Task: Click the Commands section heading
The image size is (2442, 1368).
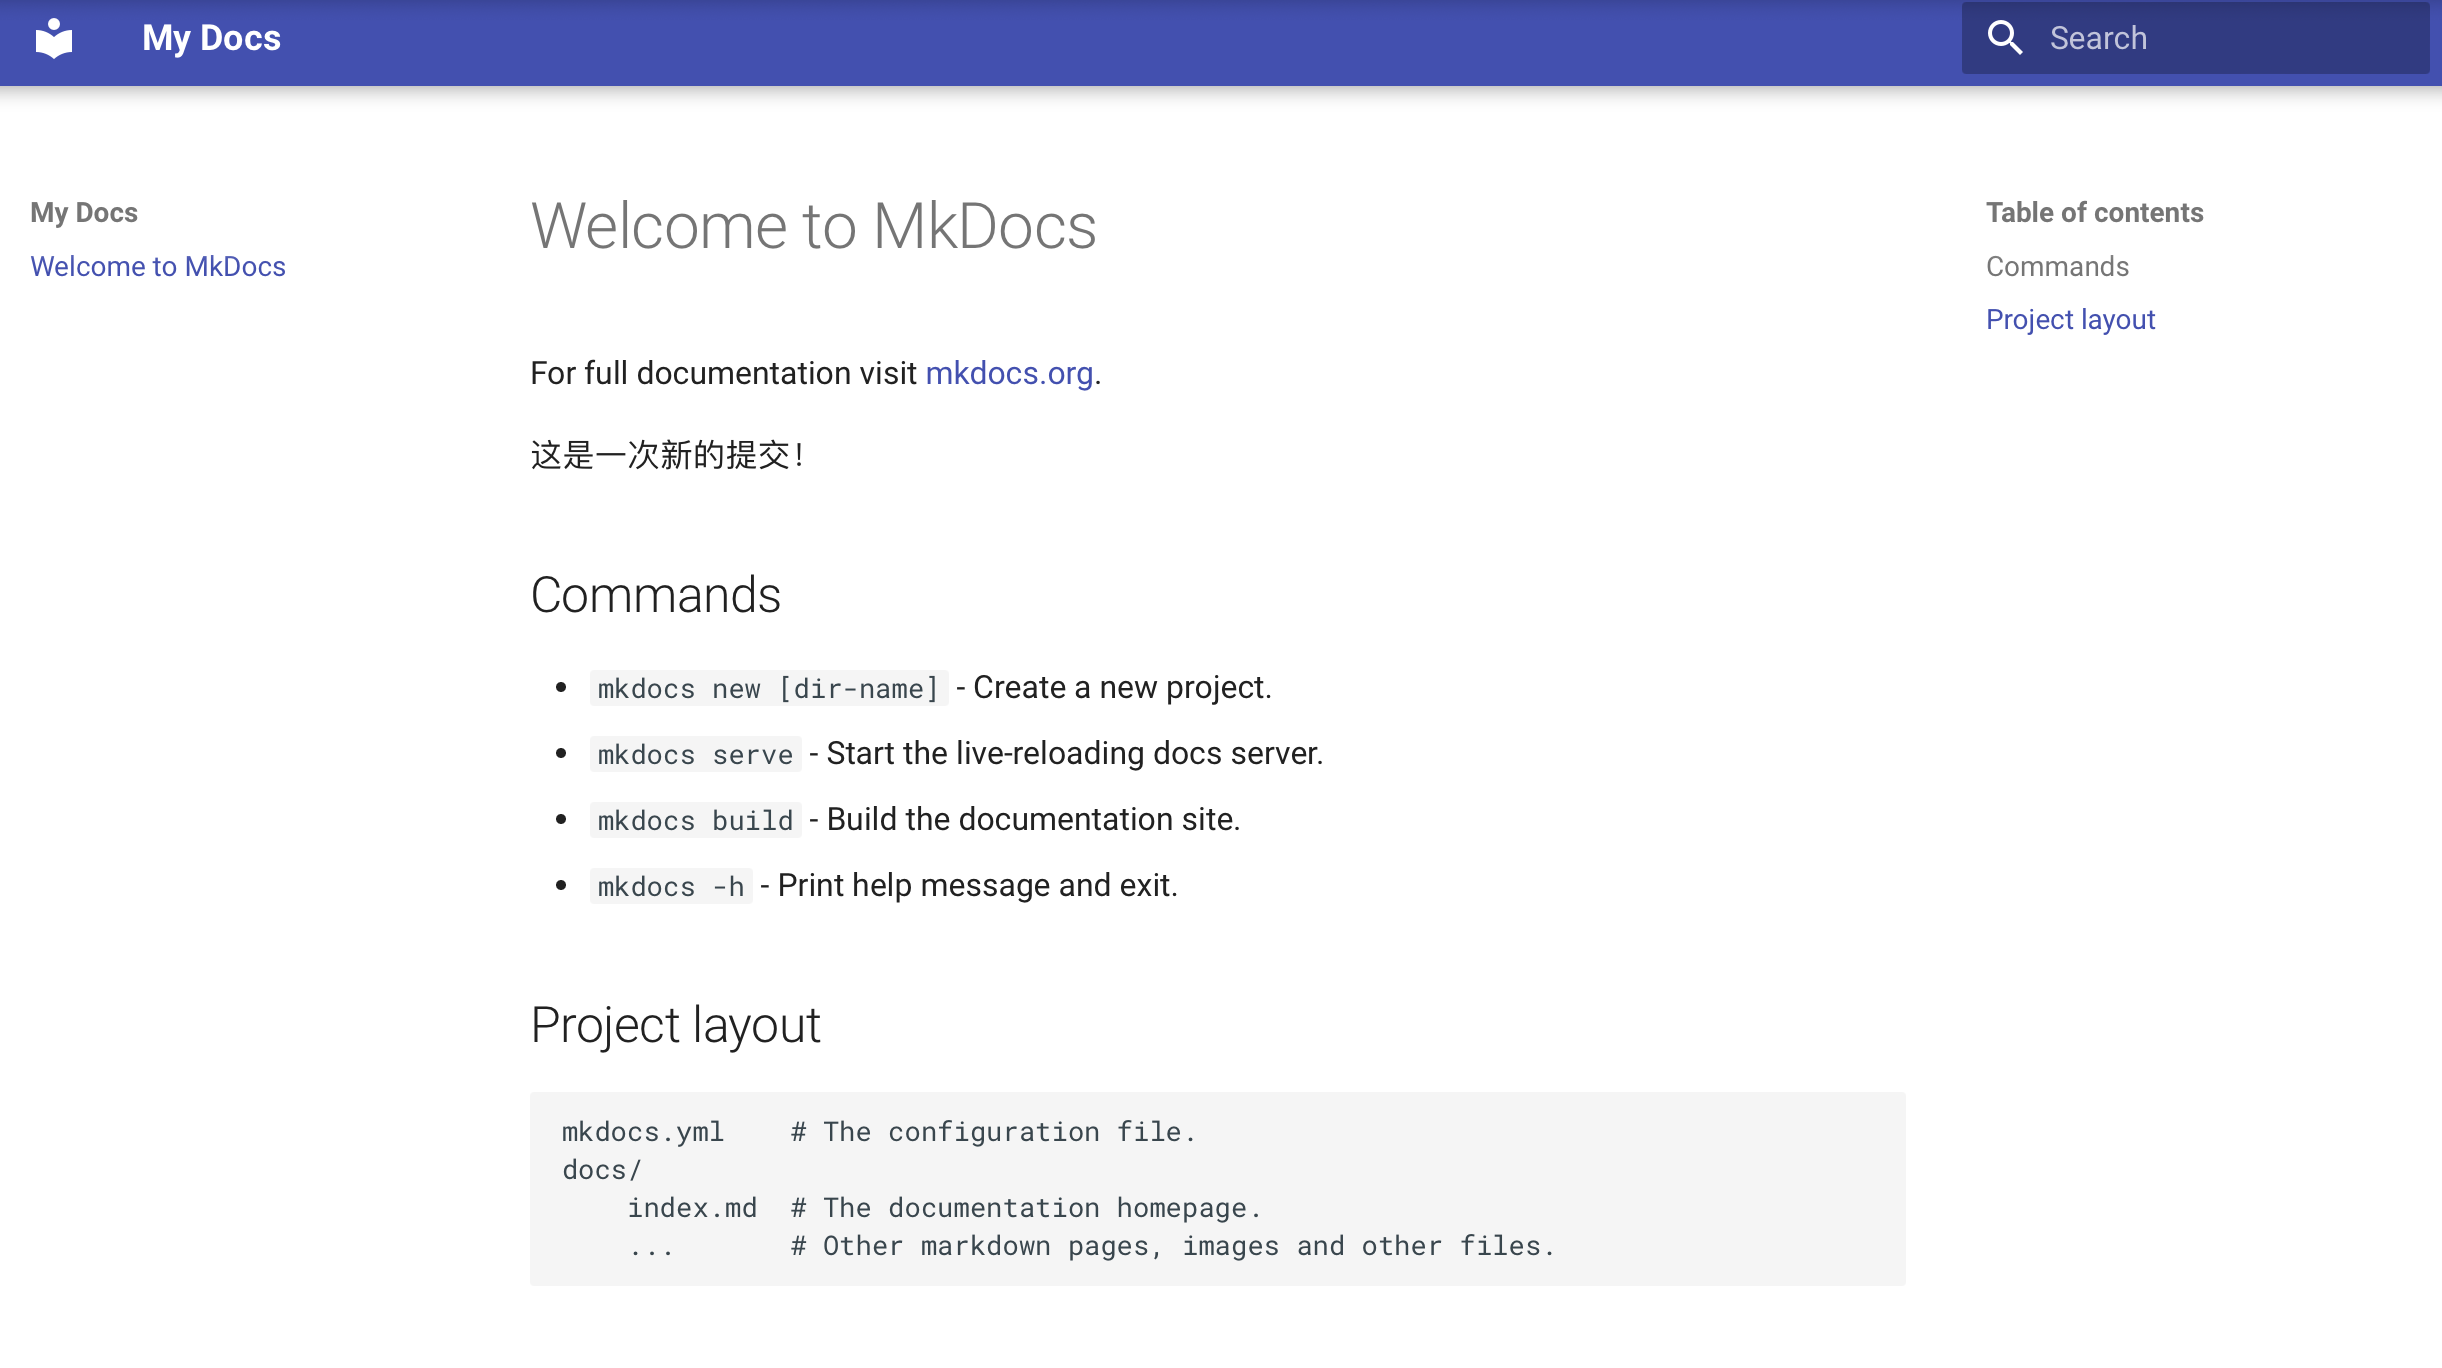Action: click(655, 595)
